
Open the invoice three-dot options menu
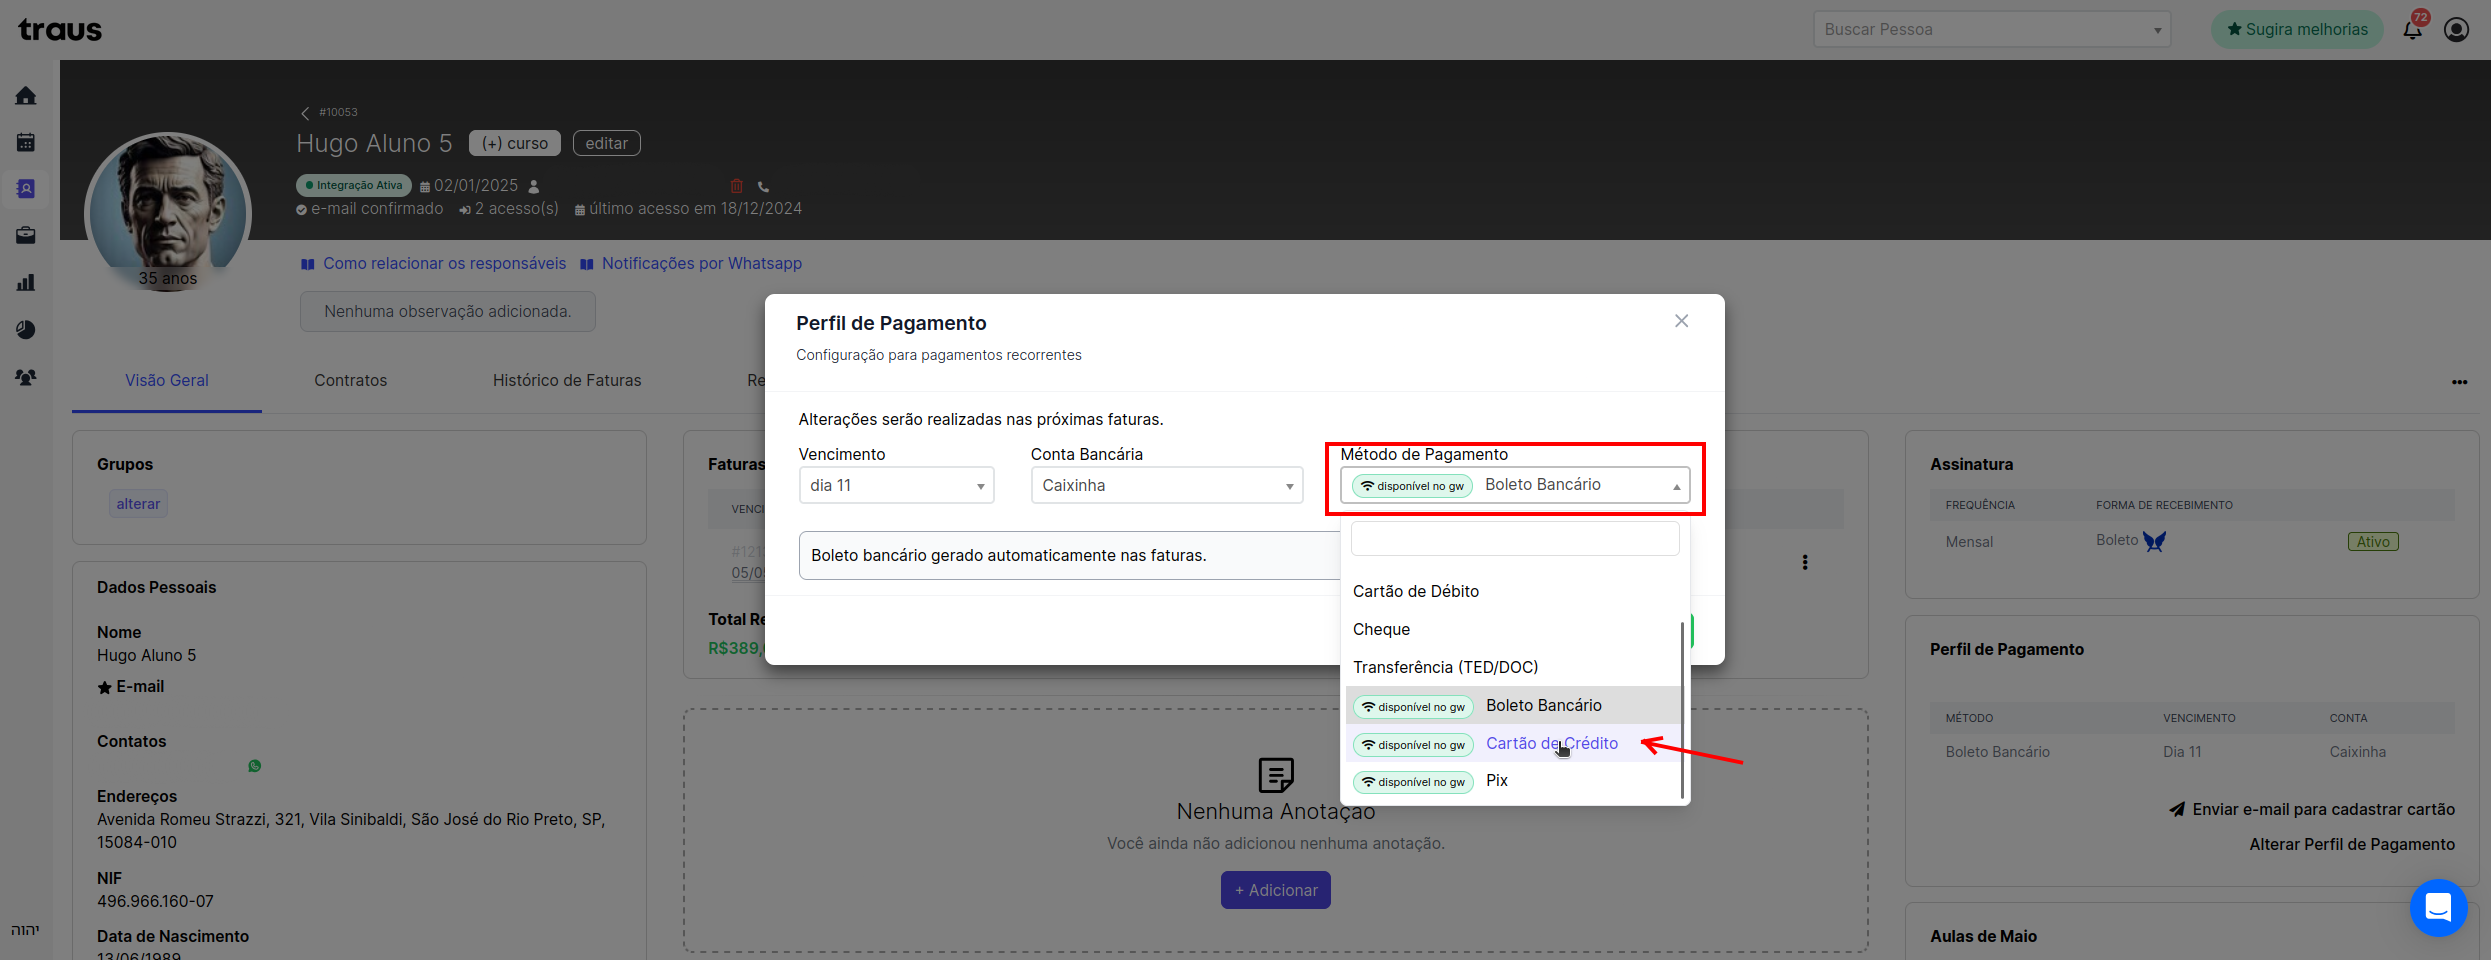tap(1805, 562)
